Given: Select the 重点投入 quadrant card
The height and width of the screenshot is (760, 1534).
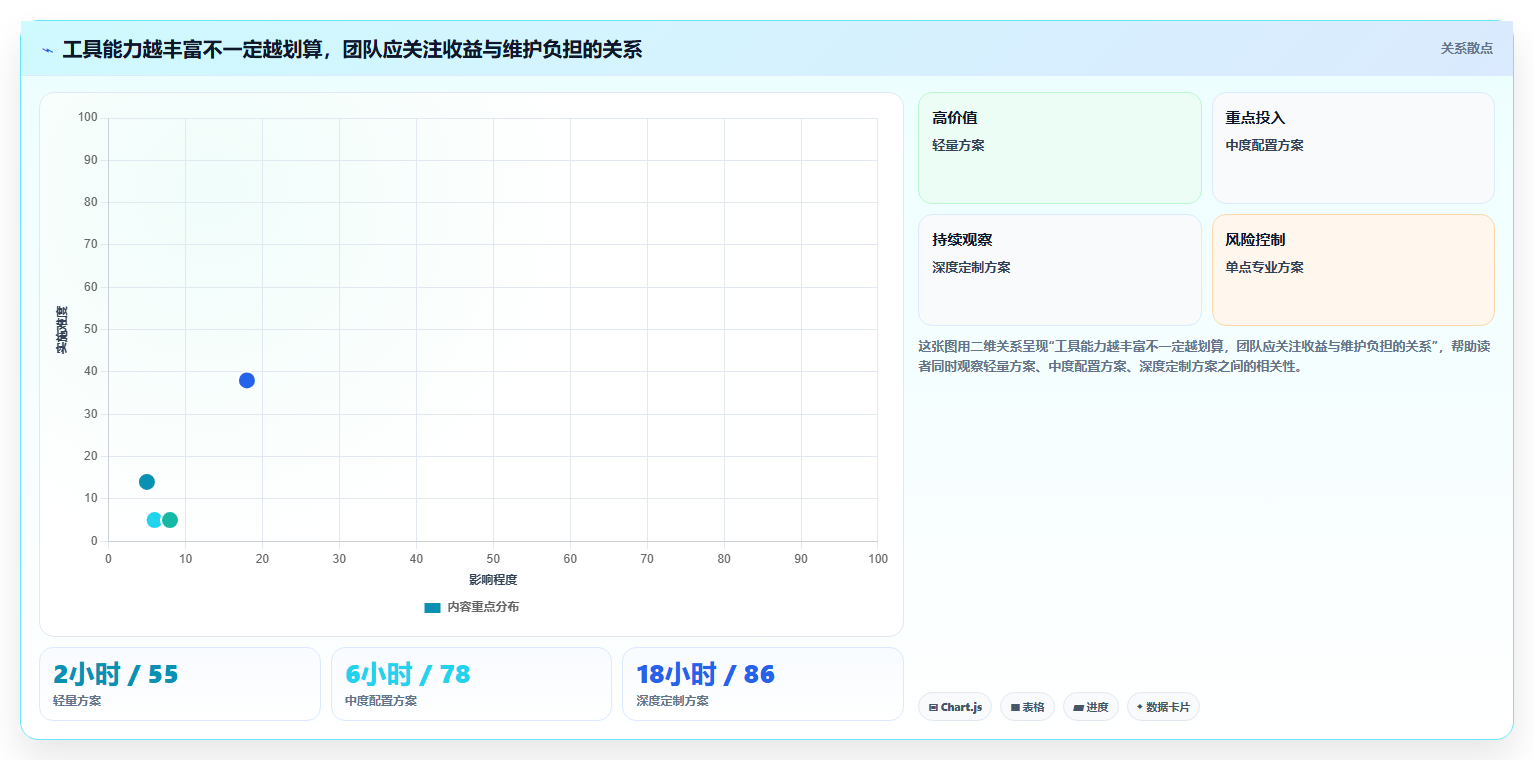Looking at the screenshot, I should (1353, 148).
